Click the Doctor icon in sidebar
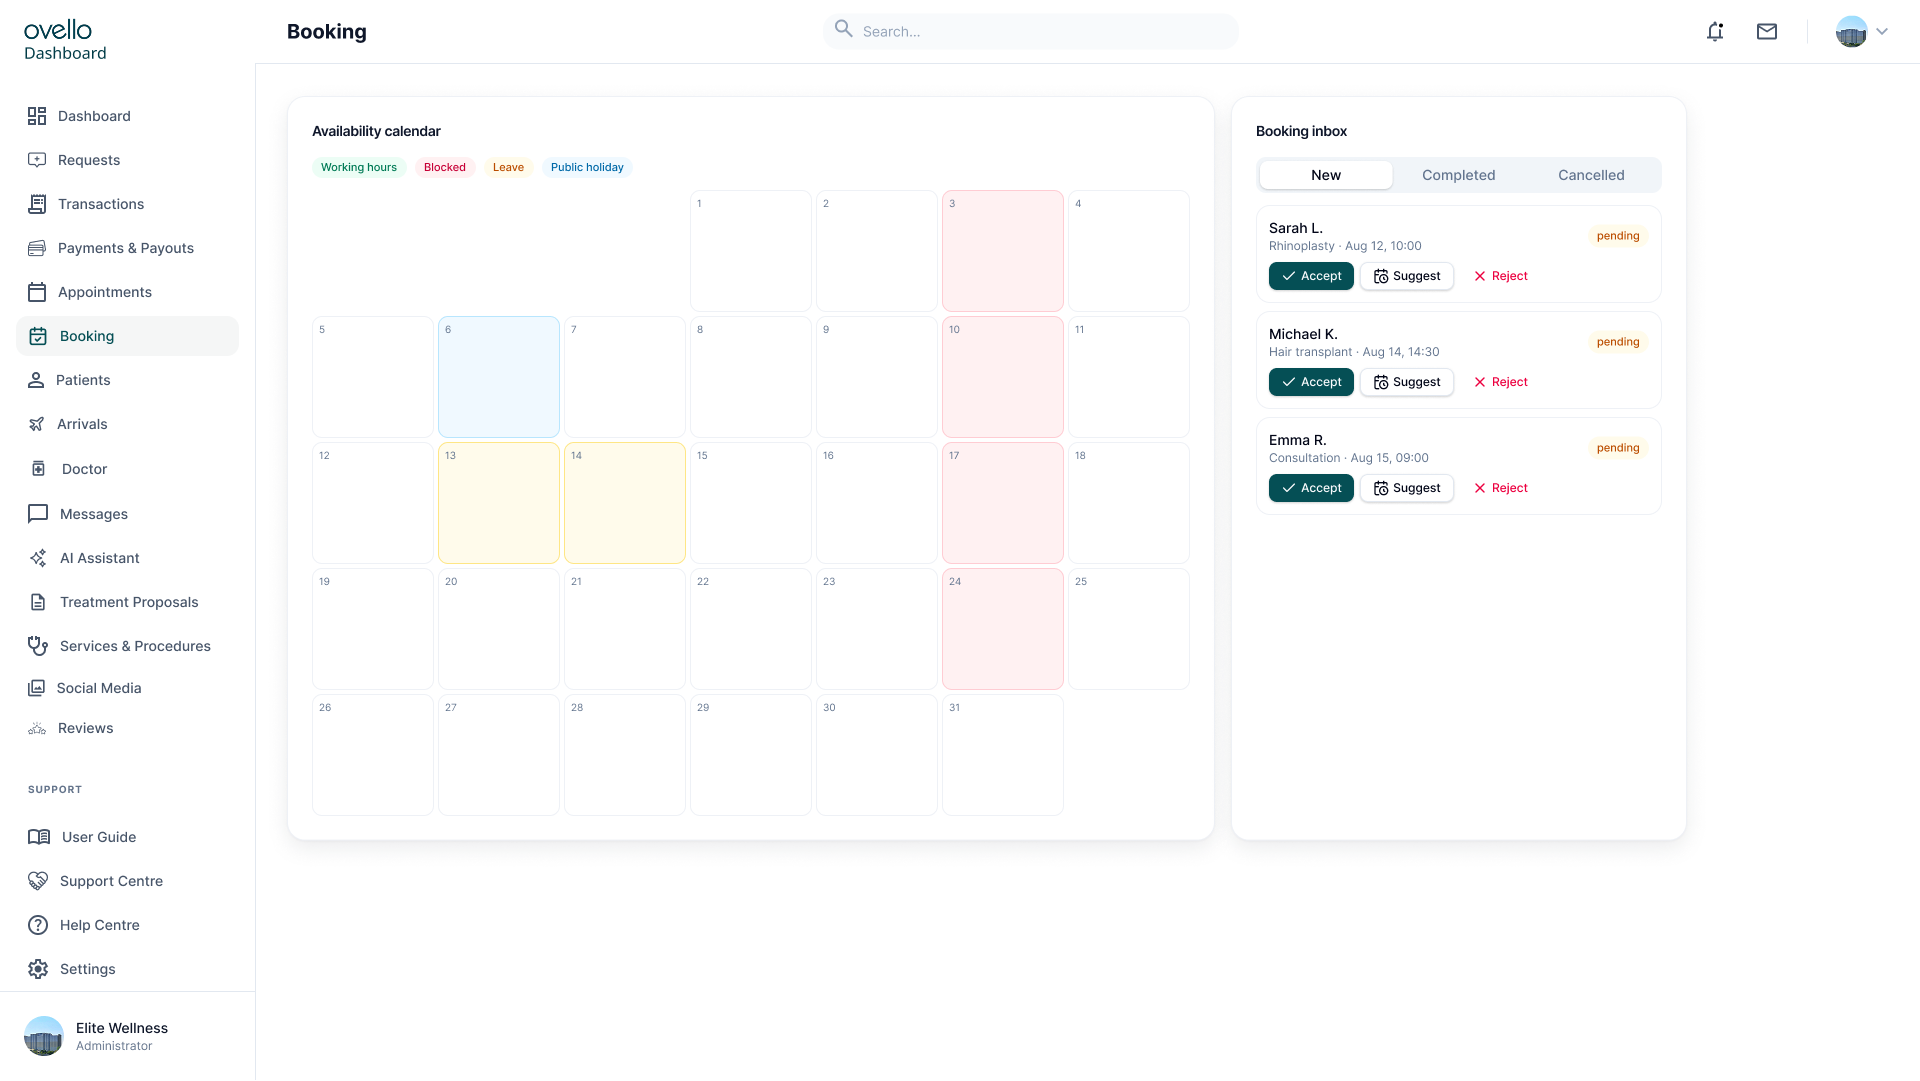 (x=38, y=469)
